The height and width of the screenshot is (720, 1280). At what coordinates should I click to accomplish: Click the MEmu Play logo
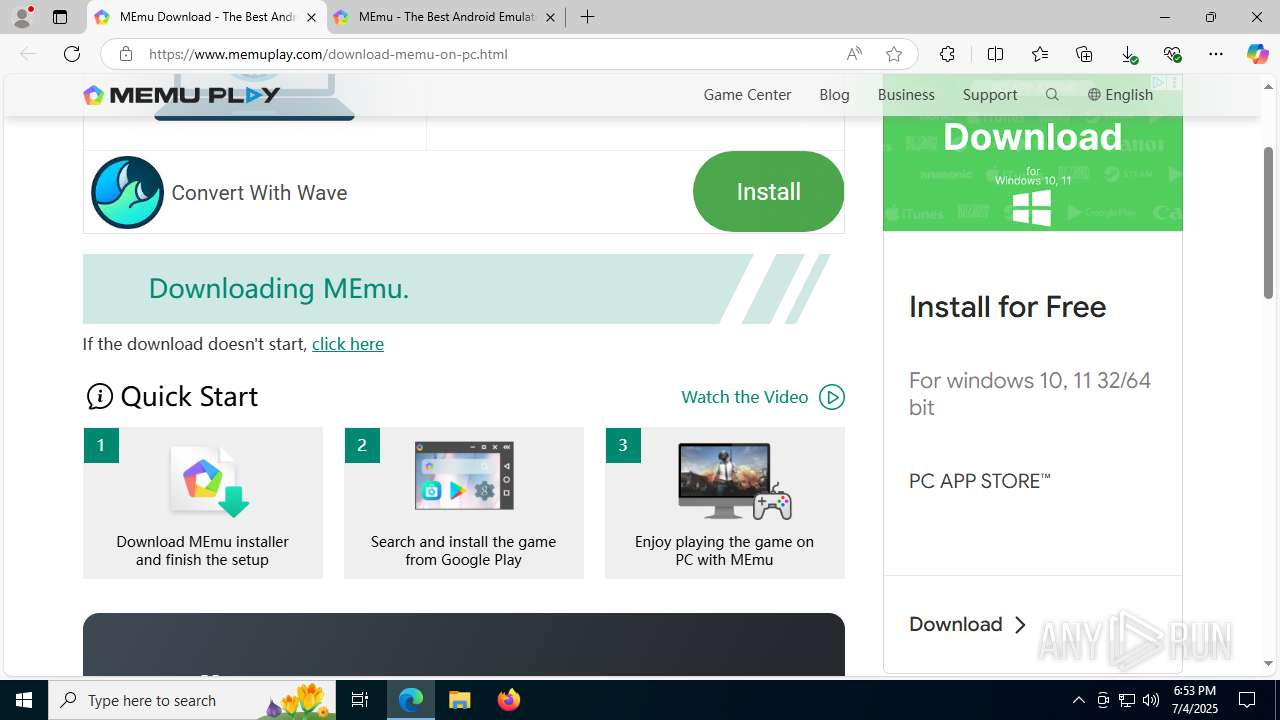coord(182,95)
